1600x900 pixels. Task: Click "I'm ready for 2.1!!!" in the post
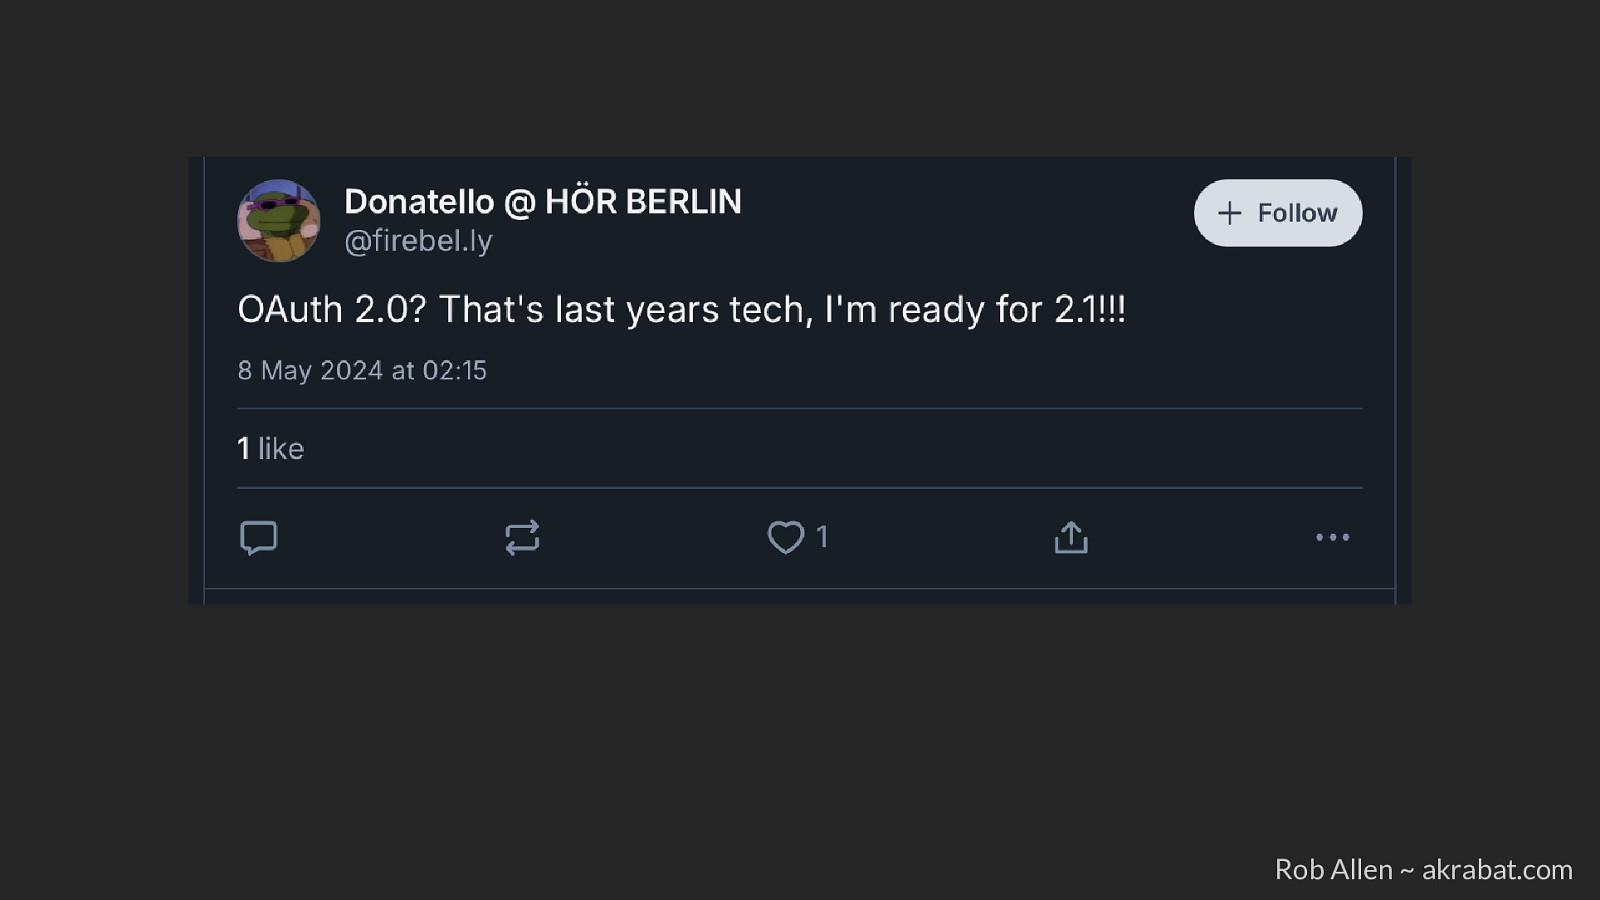[x=975, y=310]
